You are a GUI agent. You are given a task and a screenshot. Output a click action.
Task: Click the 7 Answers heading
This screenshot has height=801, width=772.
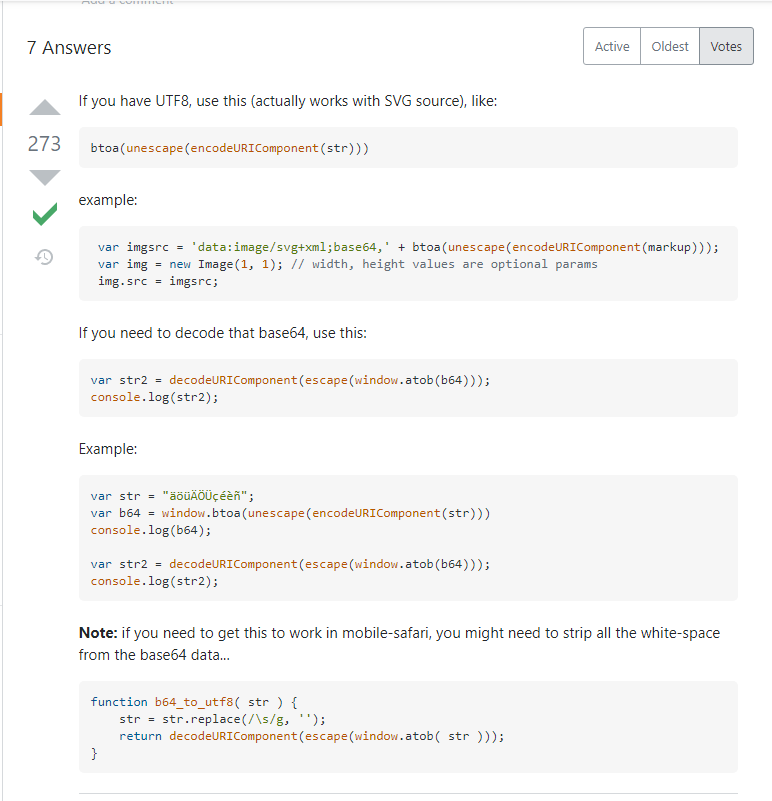(x=68, y=47)
